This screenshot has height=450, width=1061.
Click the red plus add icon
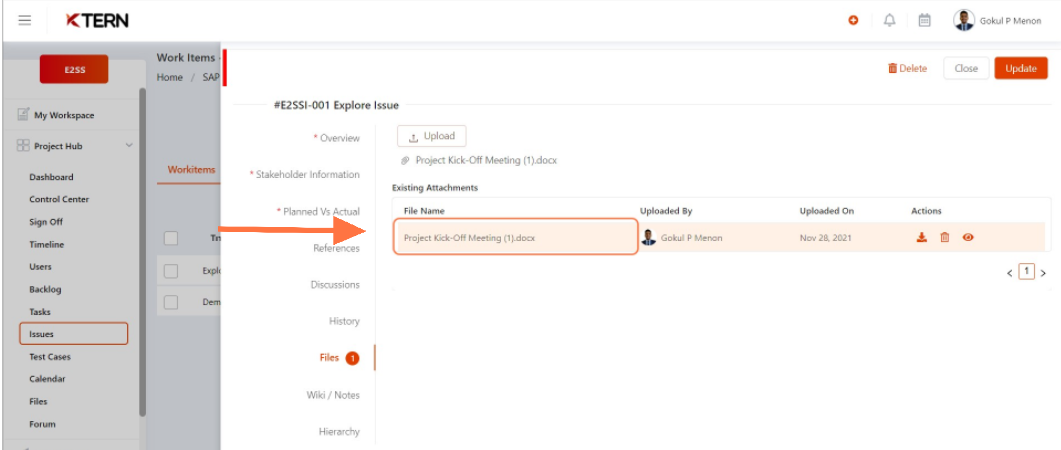coord(853,21)
